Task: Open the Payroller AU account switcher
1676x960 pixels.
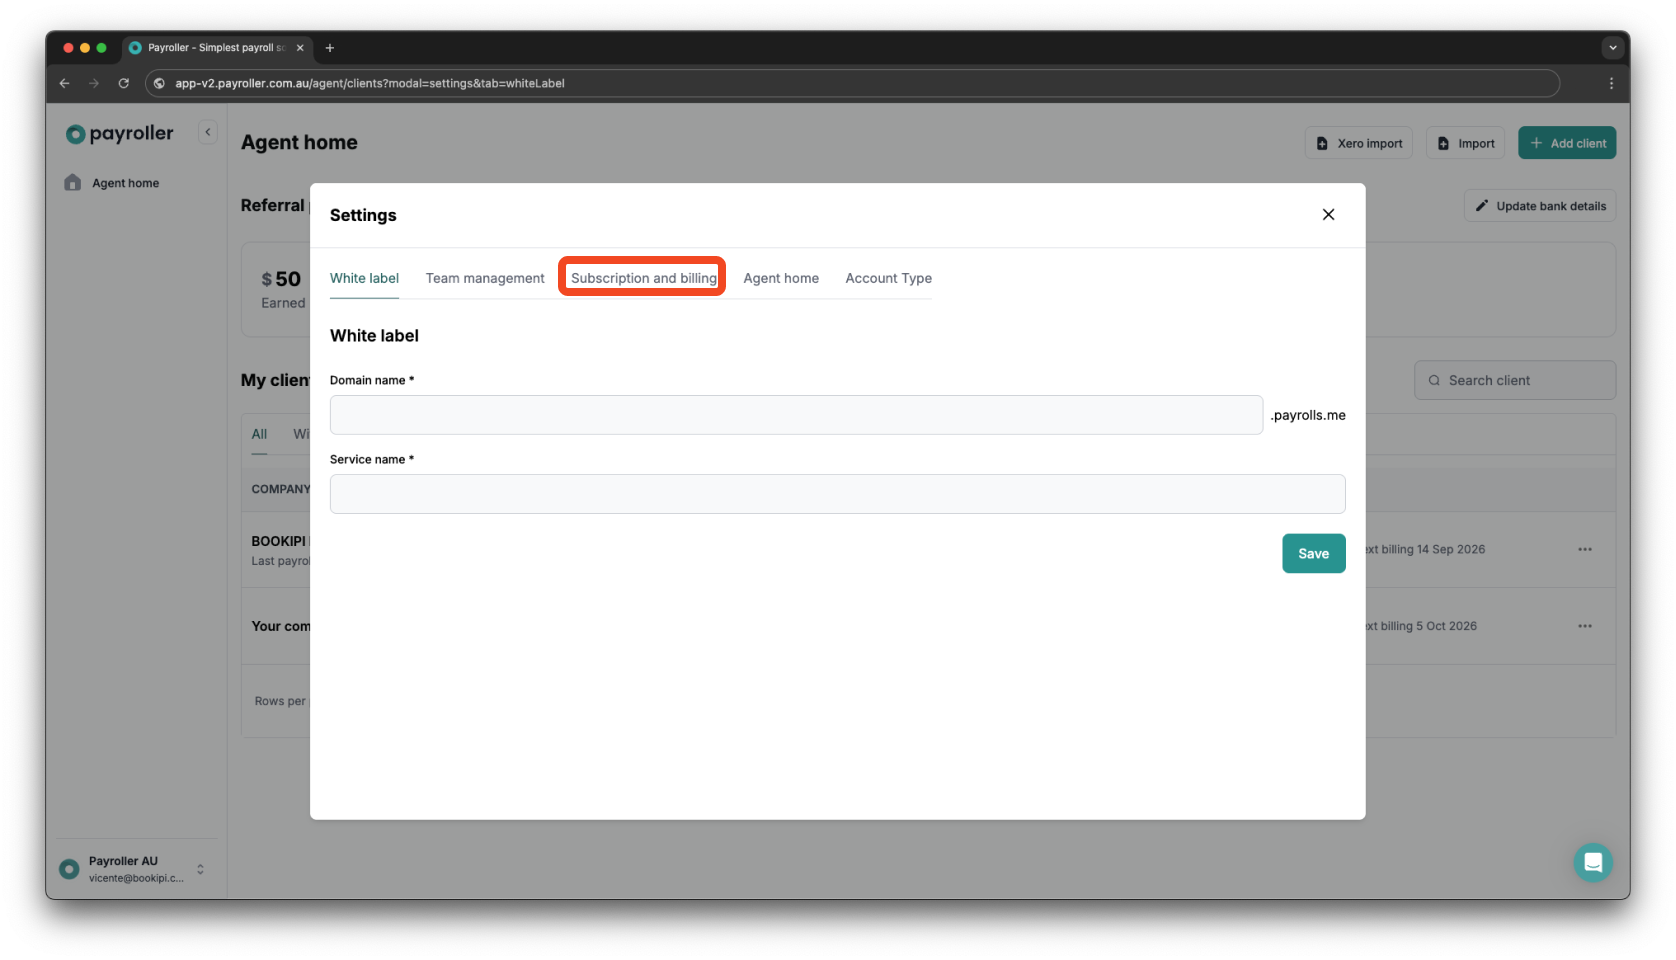Action: pos(130,868)
